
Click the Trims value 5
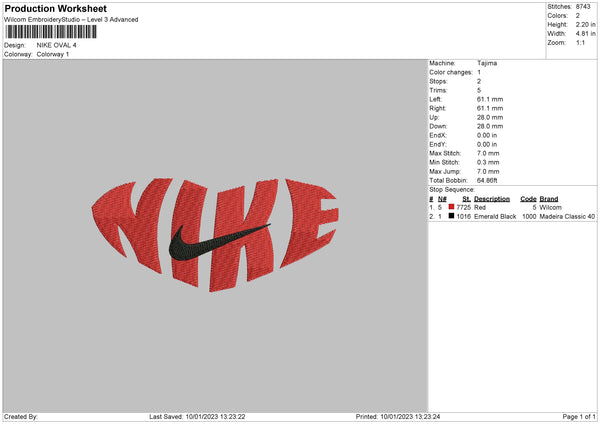[x=479, y=90]
